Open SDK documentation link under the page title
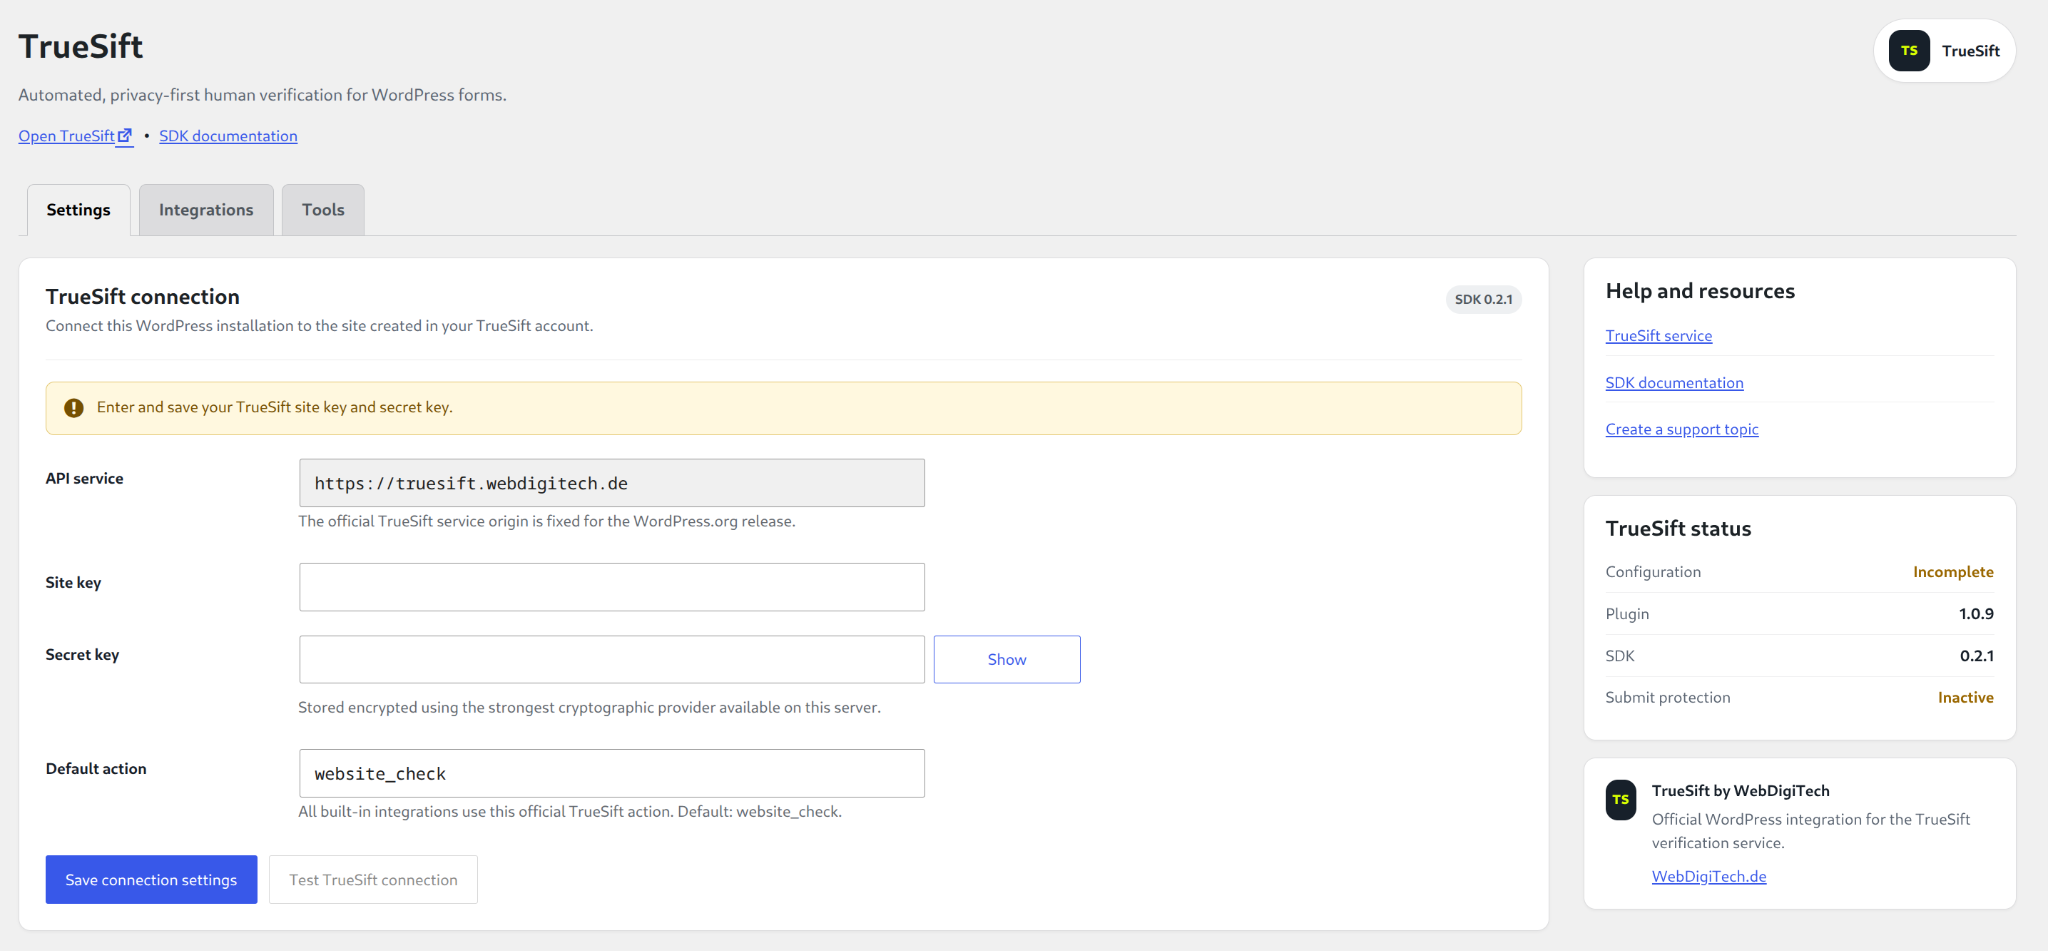The width and height of the screenshot is (2048, 951). point(228,136)
